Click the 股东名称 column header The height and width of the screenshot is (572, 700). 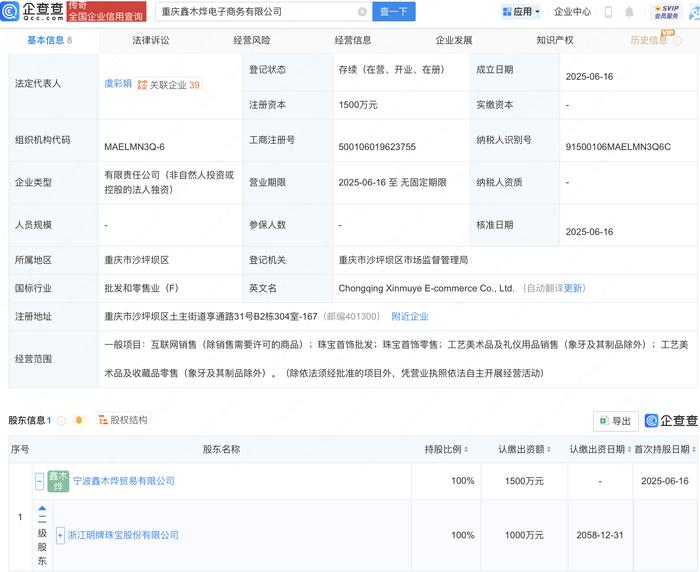pos(221,449)
